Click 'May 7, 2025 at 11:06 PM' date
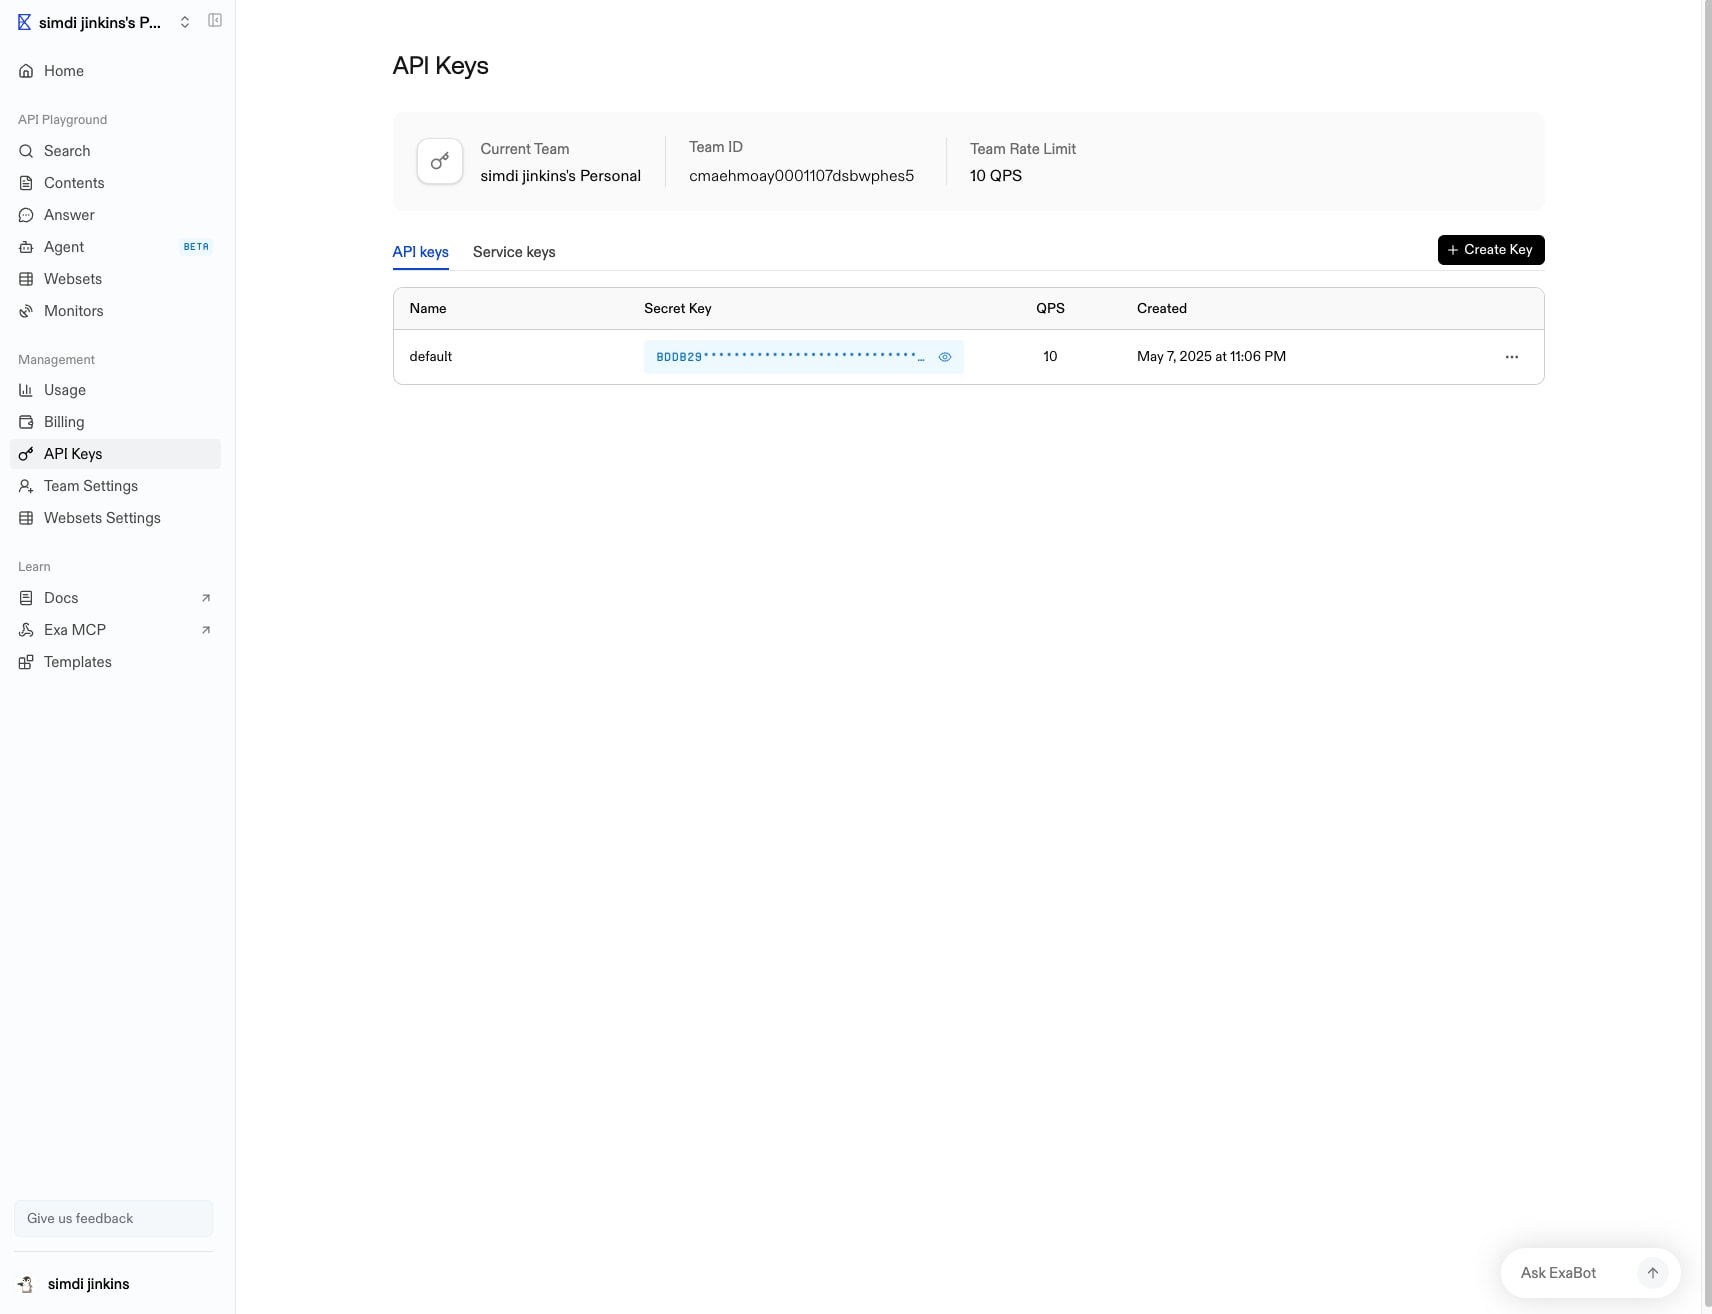Screen dimensions: 1712x1314 tap(1211, 357)
